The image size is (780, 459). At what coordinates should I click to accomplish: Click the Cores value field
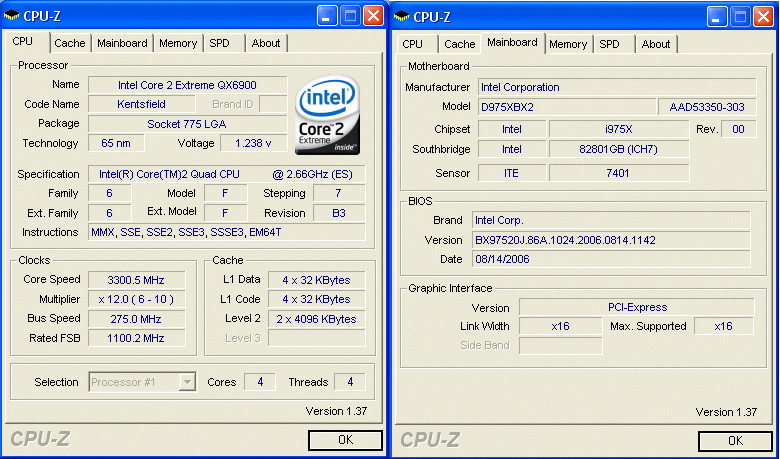click(x=260, y=382)
